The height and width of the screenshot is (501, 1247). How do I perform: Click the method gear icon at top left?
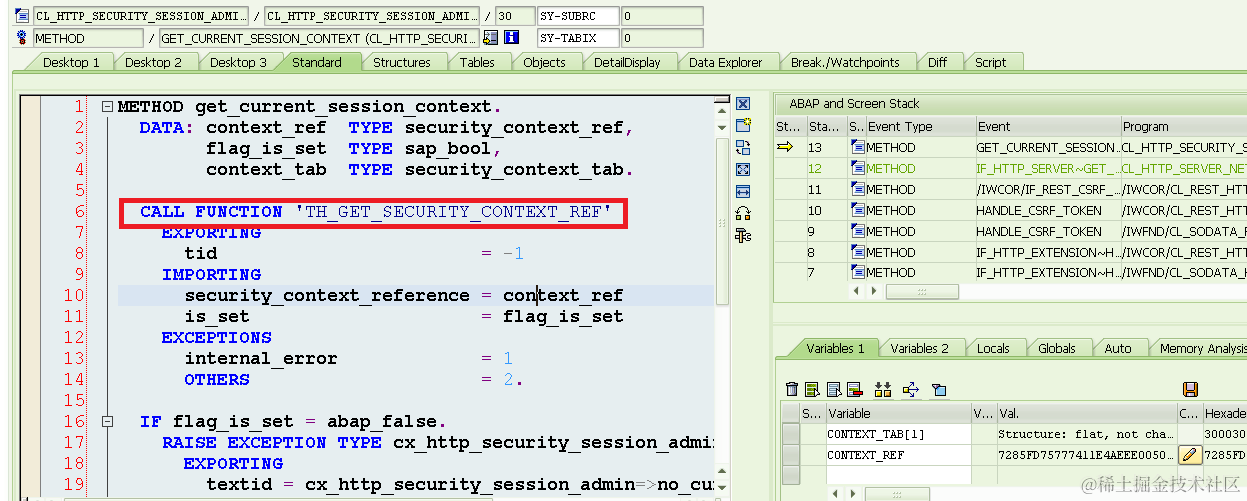point(22,38)
